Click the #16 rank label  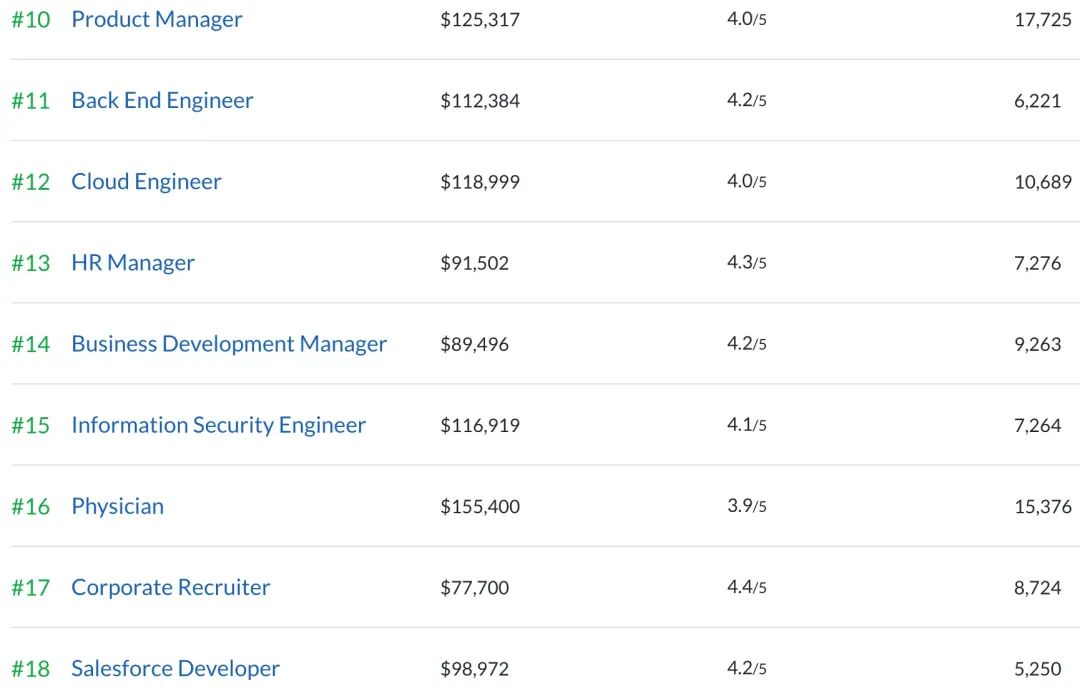tap(30, 507)
